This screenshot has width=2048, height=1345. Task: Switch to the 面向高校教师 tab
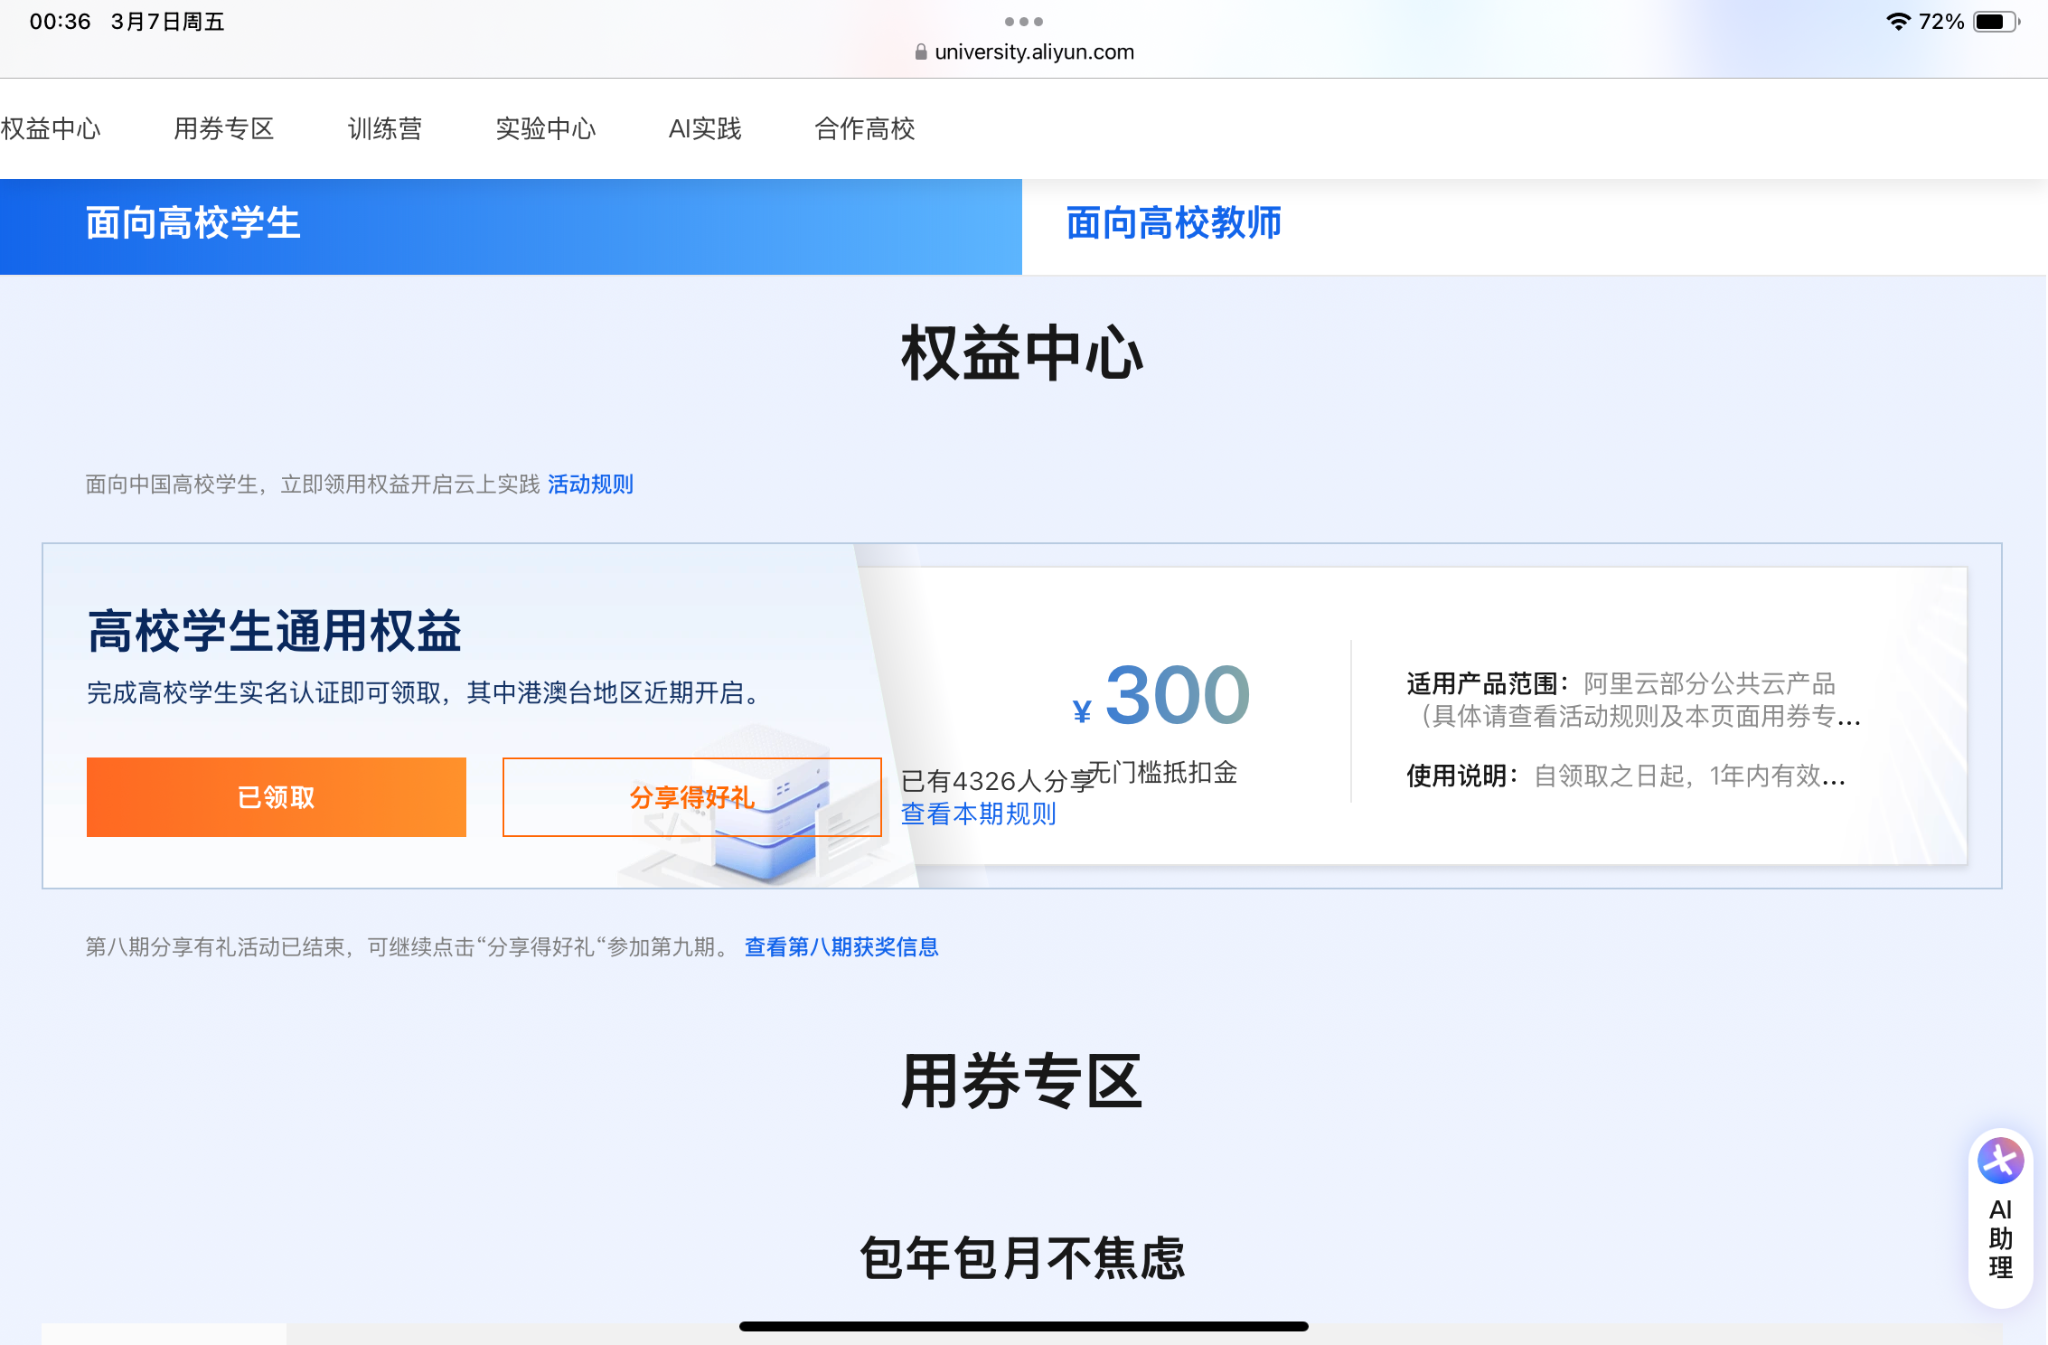pyautogui.click(x=1173, y=223)
